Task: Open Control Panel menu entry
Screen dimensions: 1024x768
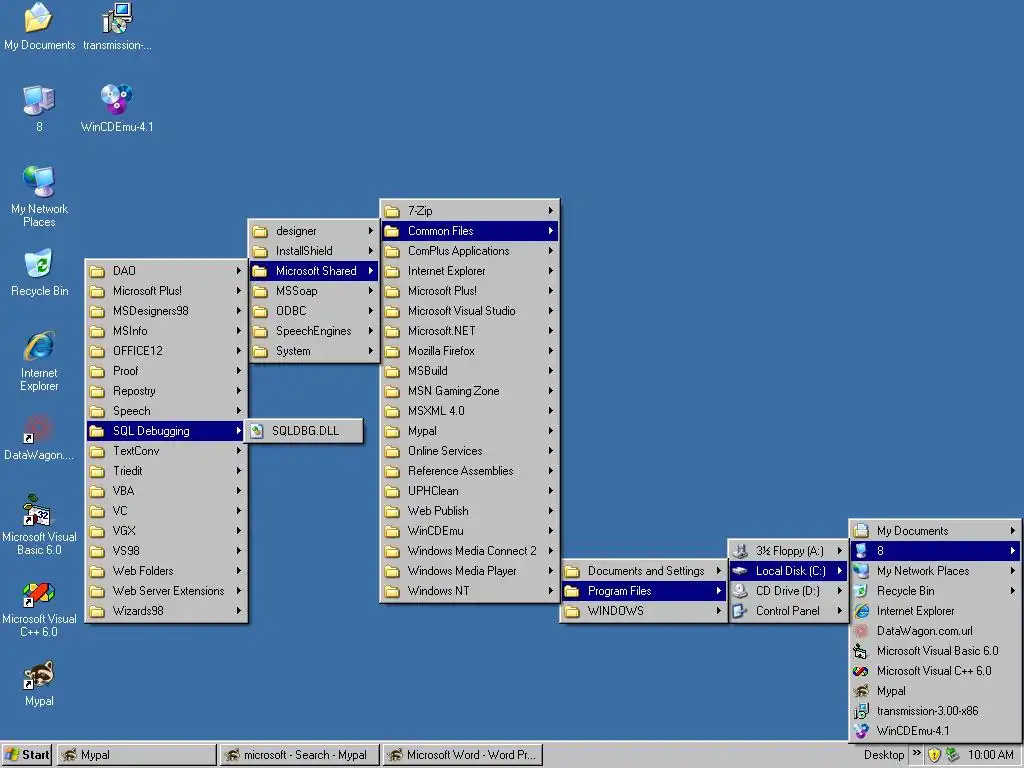Action: click(788, 611)
